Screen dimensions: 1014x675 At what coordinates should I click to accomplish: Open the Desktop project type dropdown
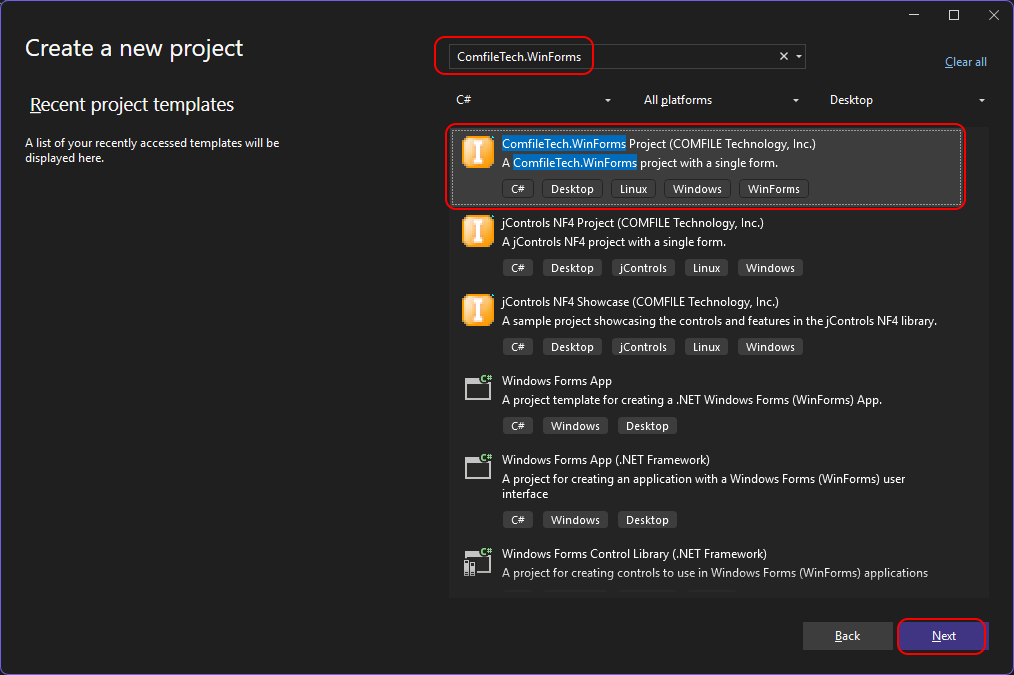[906, 100]
